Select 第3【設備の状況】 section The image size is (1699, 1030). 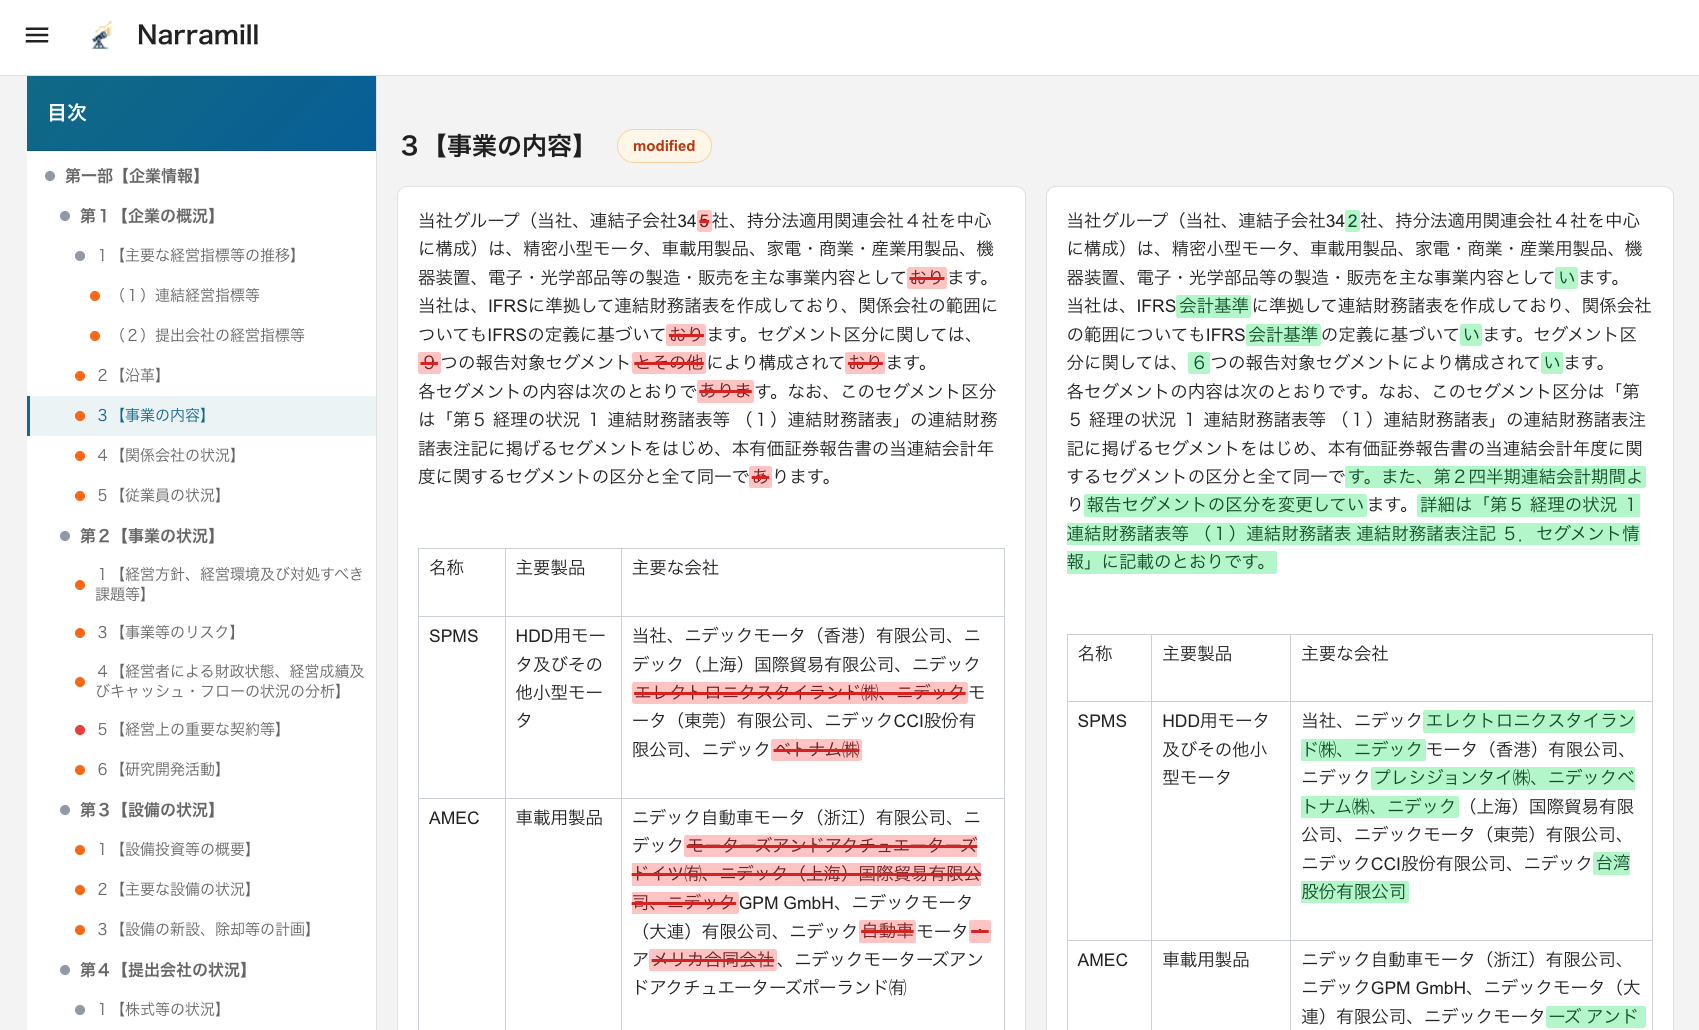[149, 810]
